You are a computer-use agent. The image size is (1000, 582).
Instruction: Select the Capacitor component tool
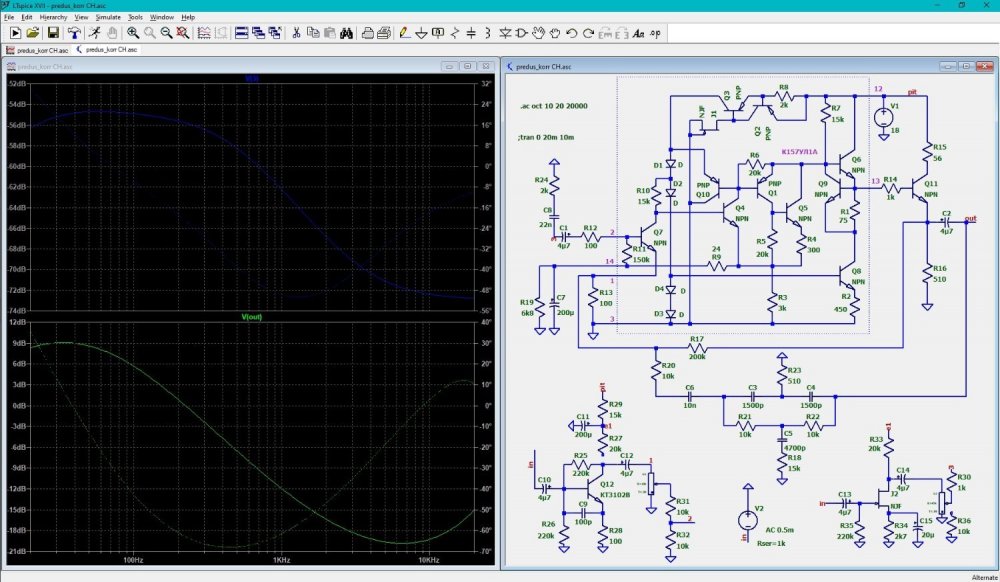pos(473,33)
